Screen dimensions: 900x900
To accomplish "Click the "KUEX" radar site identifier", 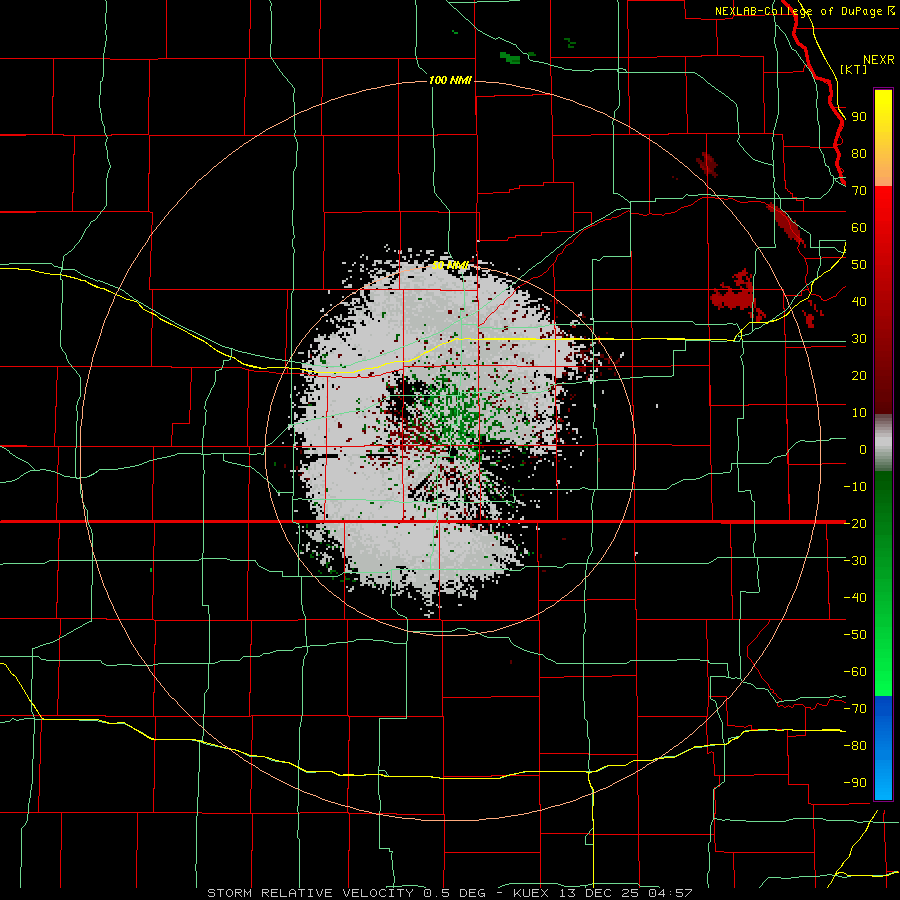I will pos(531,893).
